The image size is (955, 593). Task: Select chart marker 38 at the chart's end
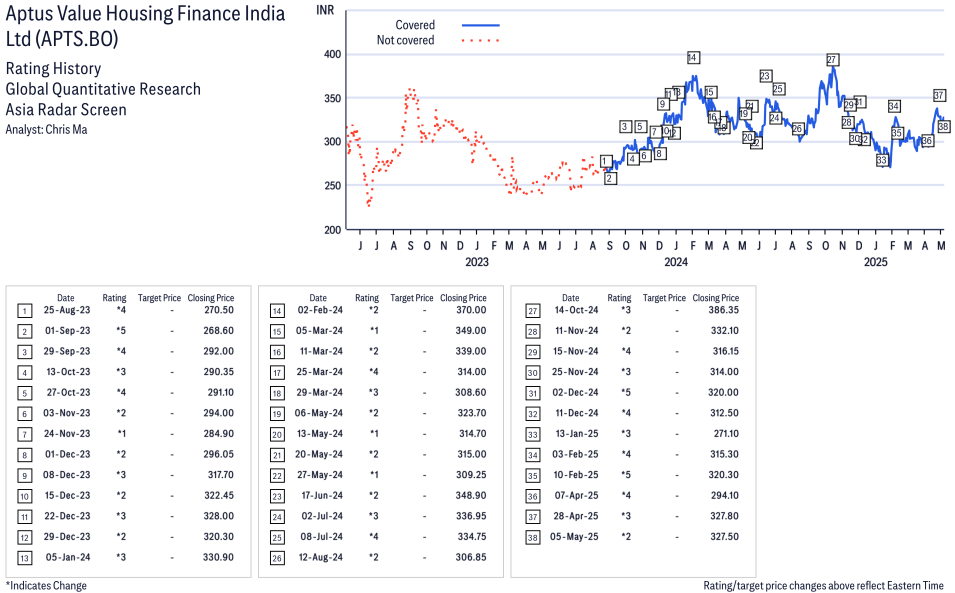click(943, 127)
